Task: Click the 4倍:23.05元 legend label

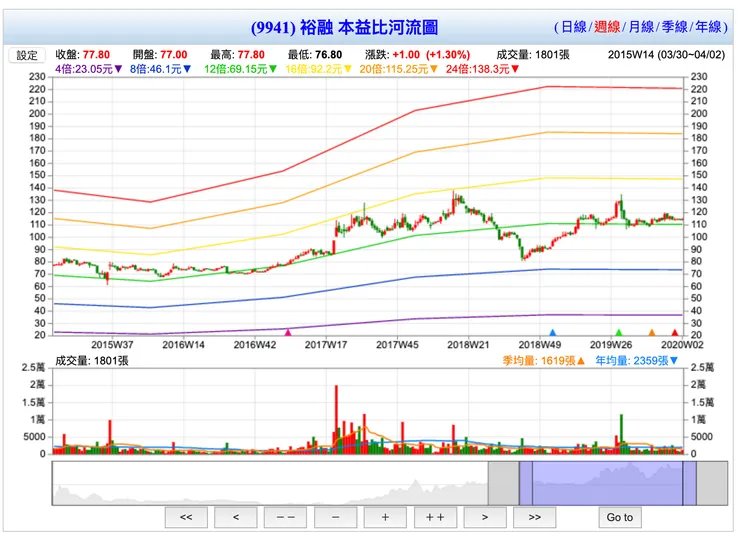Action: click(x=84, y=69)
